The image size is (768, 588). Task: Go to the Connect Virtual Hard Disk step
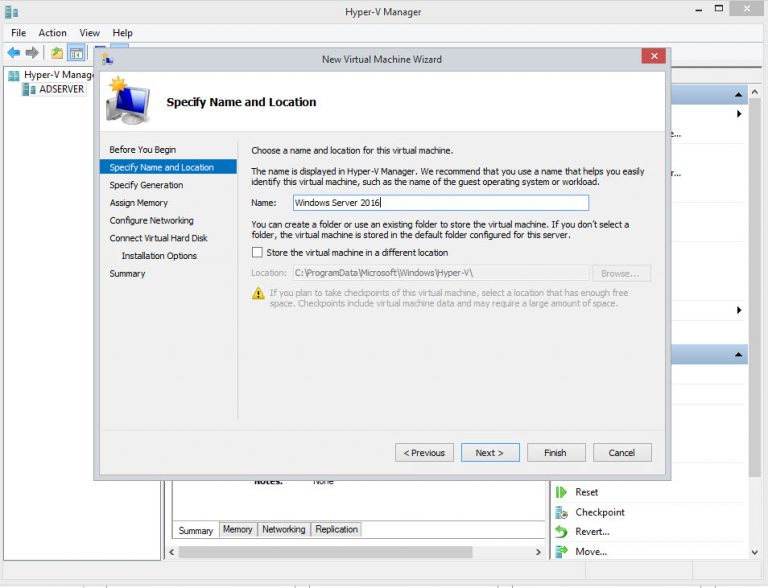158,238
